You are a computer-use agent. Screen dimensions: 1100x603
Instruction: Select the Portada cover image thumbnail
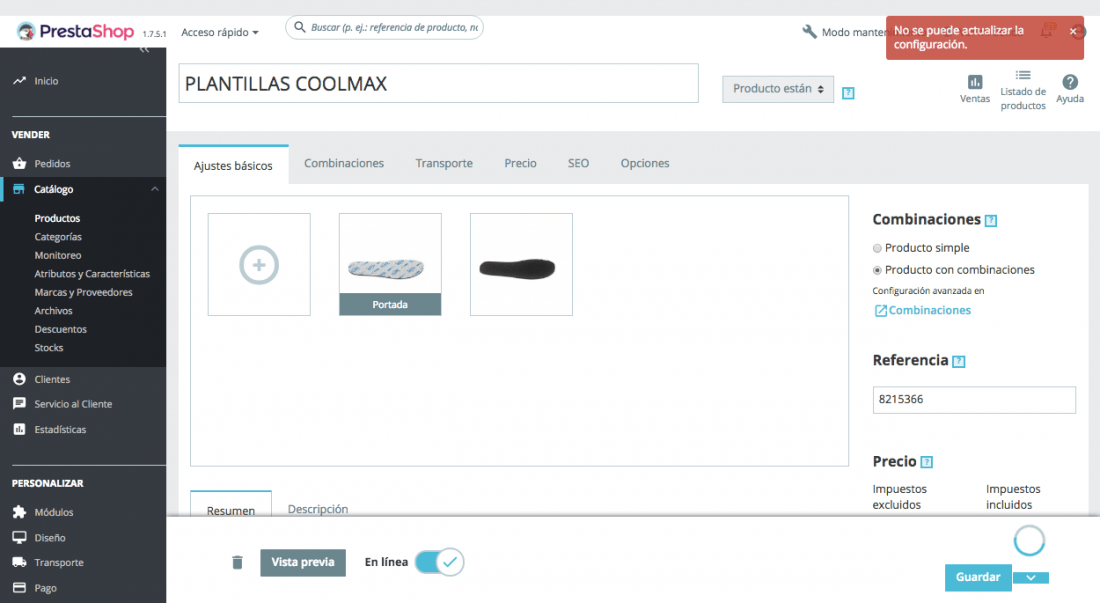(x=390, y=264)
